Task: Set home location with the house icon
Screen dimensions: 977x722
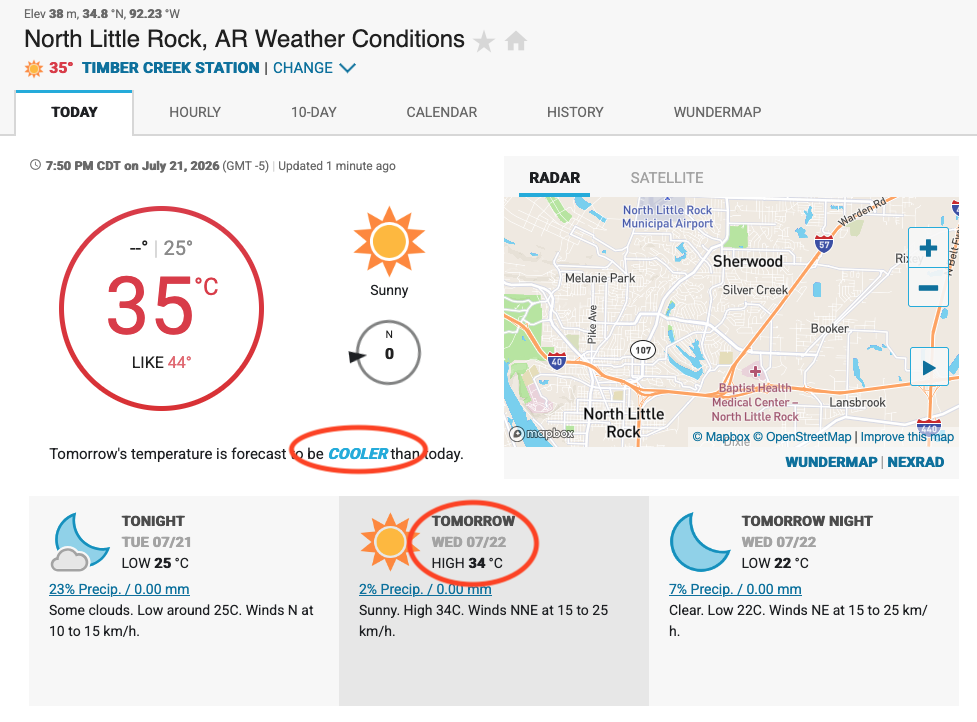Action: (516, 41)
